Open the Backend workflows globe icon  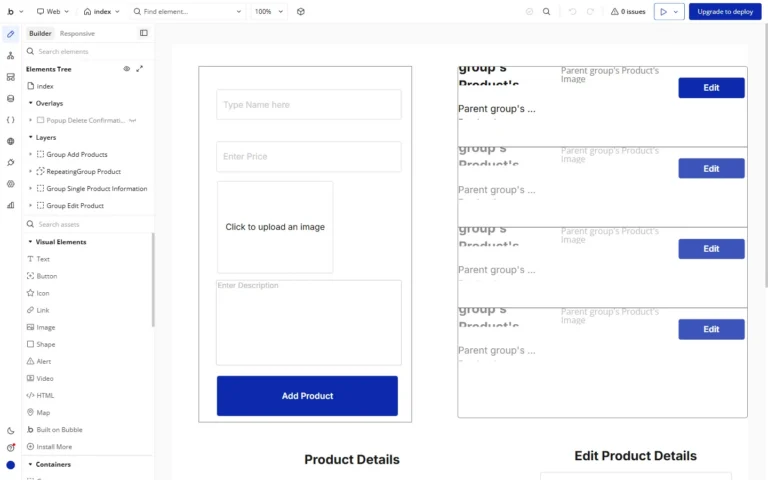[10, 141]
